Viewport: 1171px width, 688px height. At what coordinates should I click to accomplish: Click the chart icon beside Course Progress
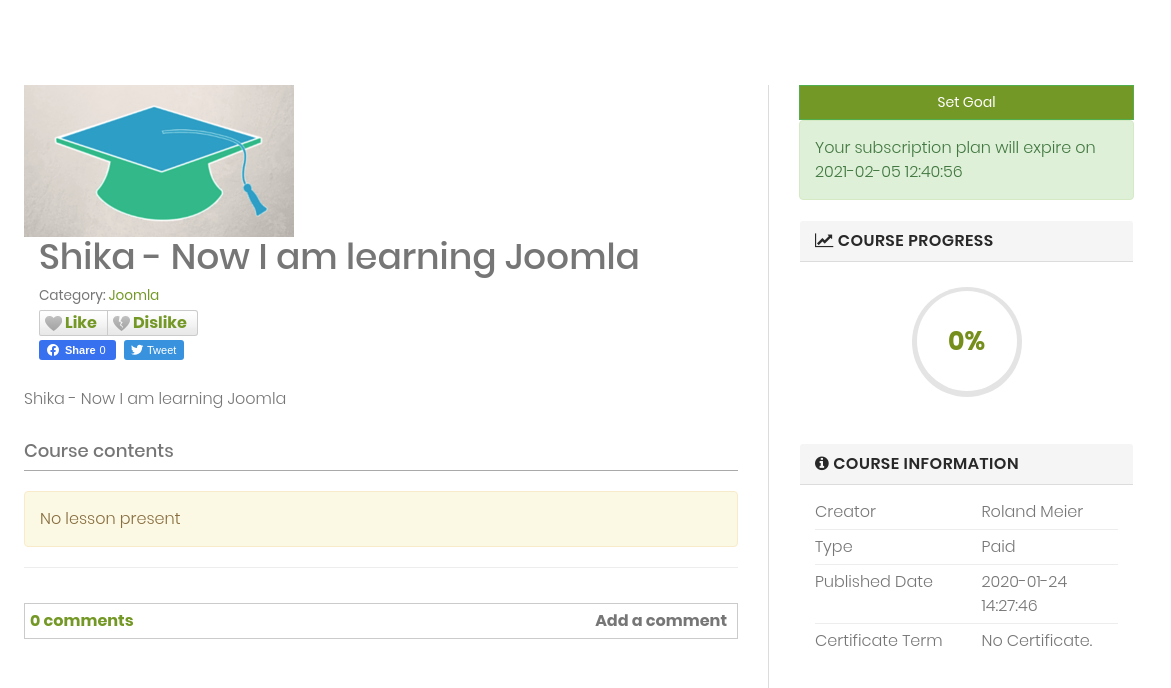click(x=824, y=241)
